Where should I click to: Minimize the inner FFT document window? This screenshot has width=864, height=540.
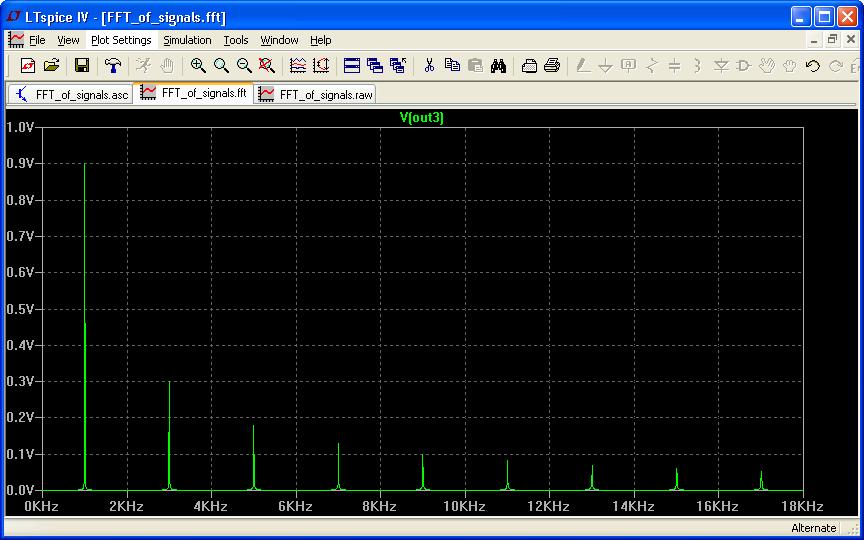pos(814,40)
